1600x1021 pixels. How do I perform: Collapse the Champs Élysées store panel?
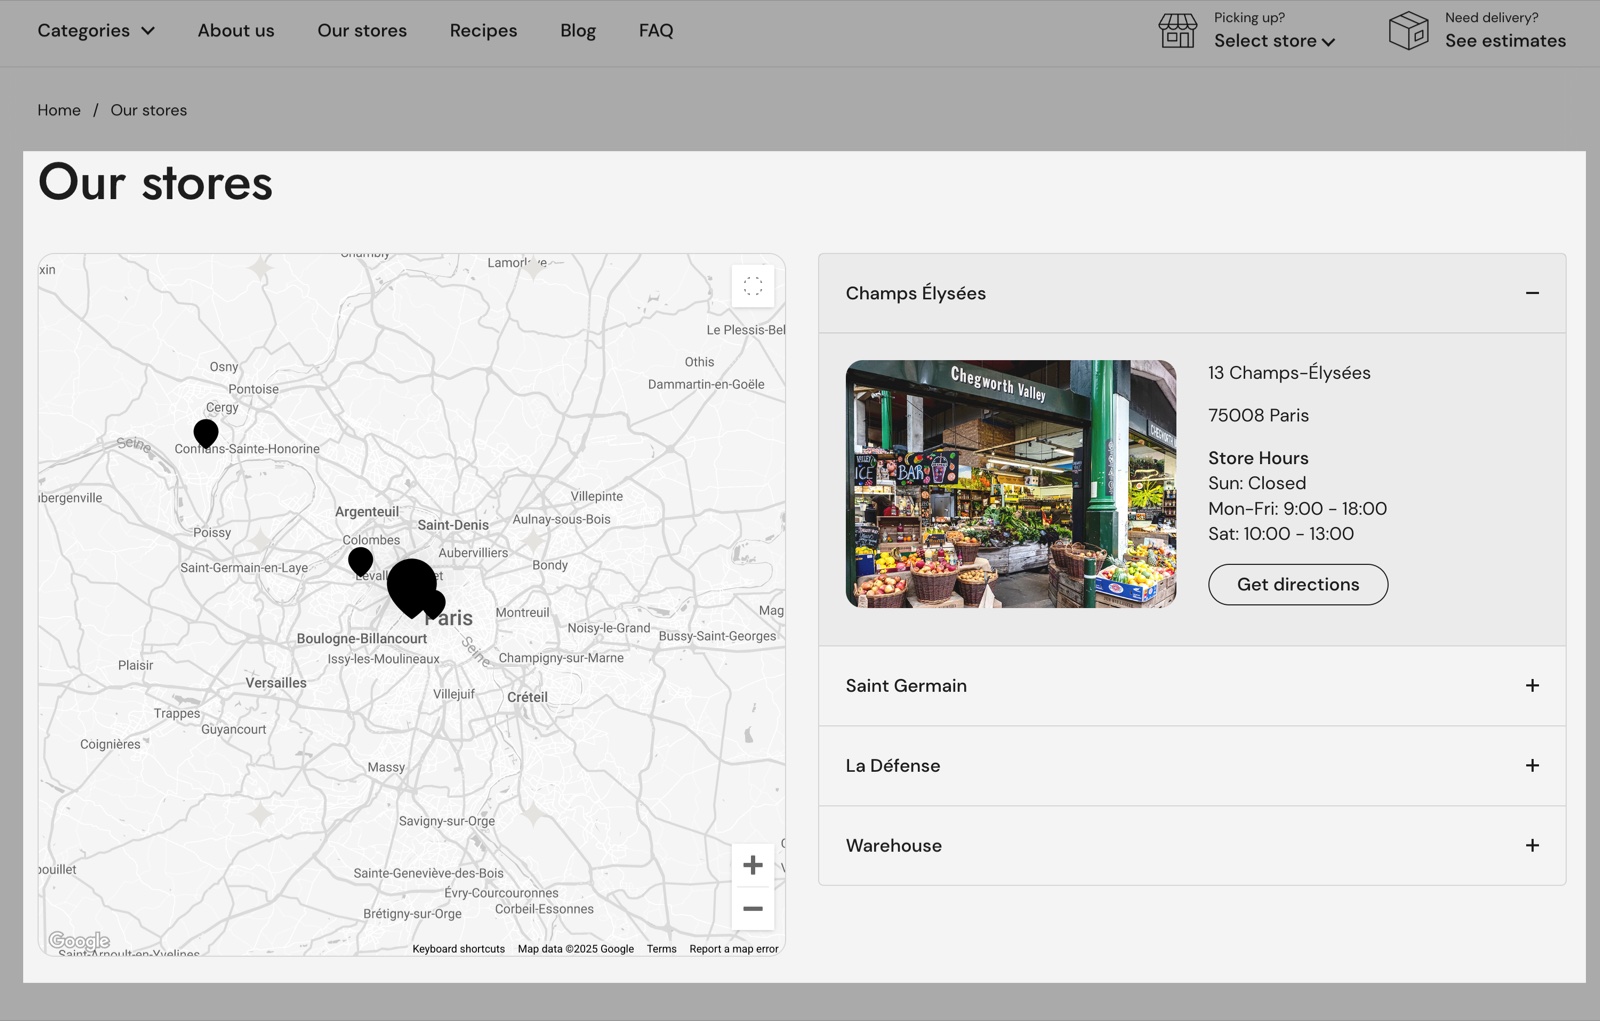coord(1192,293)
